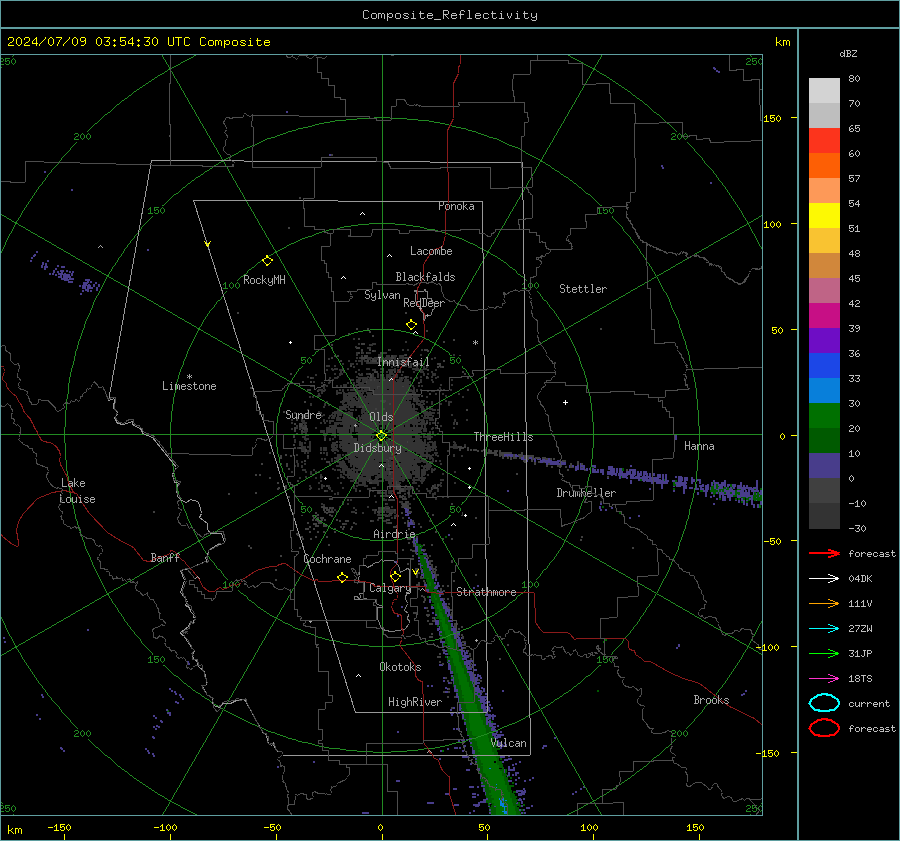The width and height of the screenshot is (900, 841).
Task: Click the Brooks label
Action: [x=711, y=700]
